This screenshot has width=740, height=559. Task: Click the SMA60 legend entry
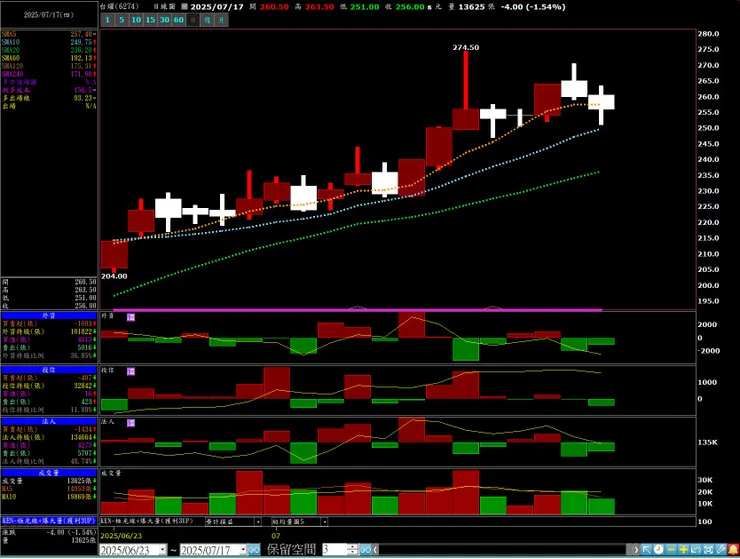click(x=49, y=58)
